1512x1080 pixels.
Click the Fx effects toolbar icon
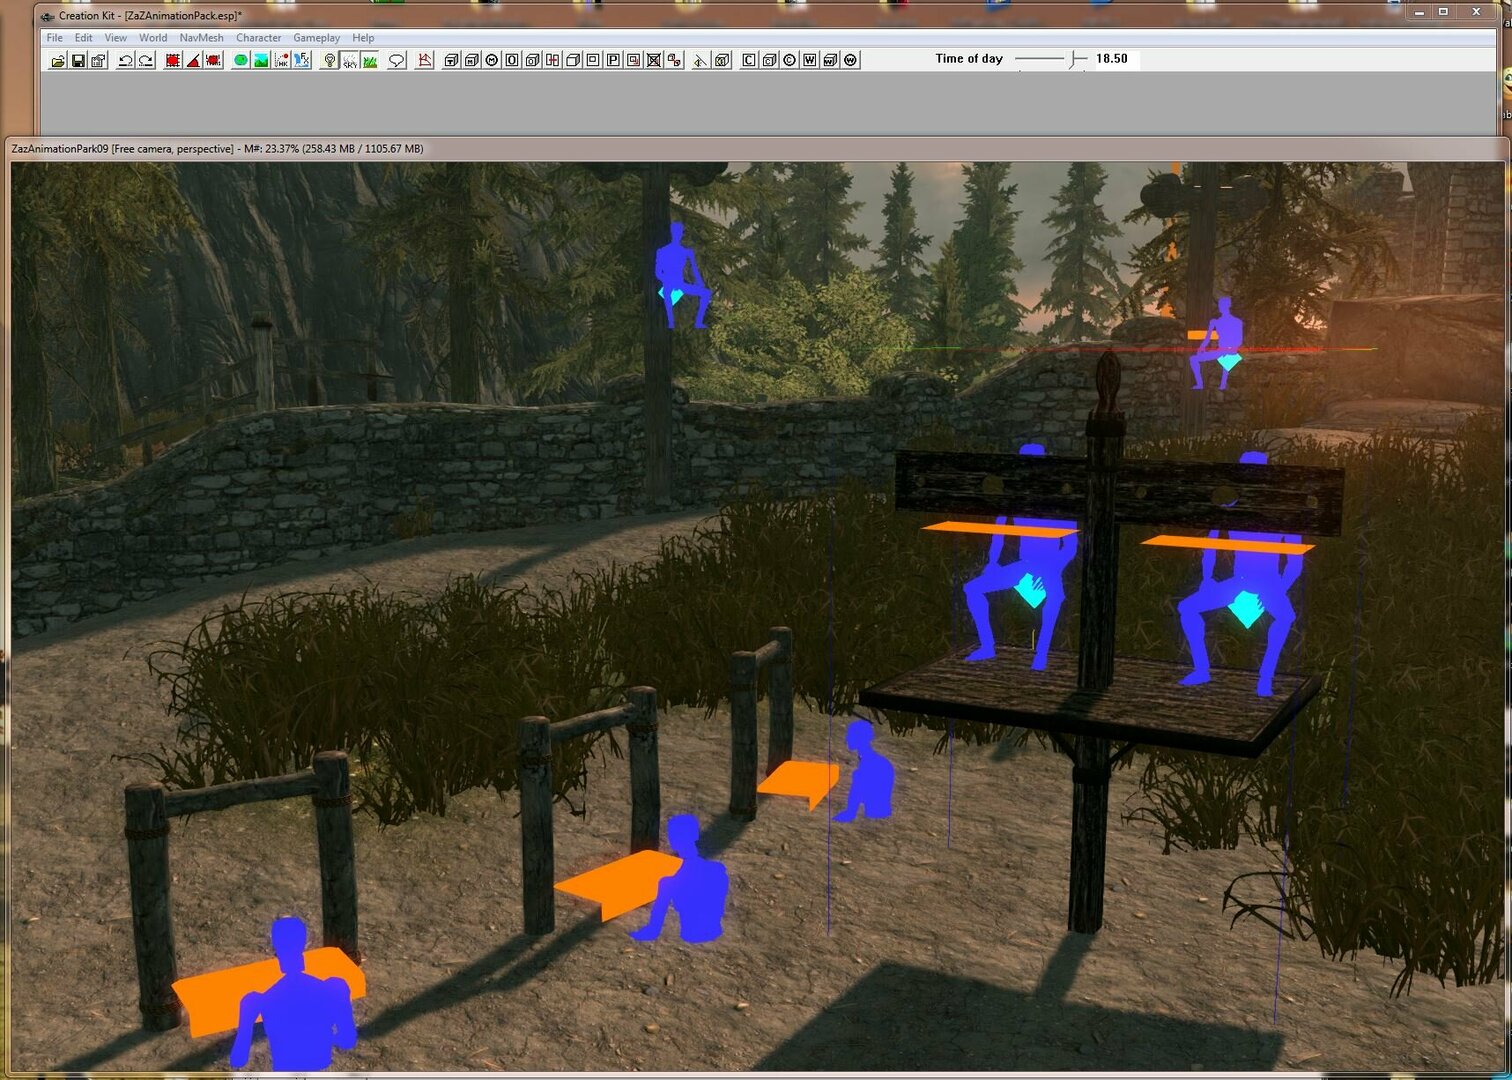pos(301,60)
